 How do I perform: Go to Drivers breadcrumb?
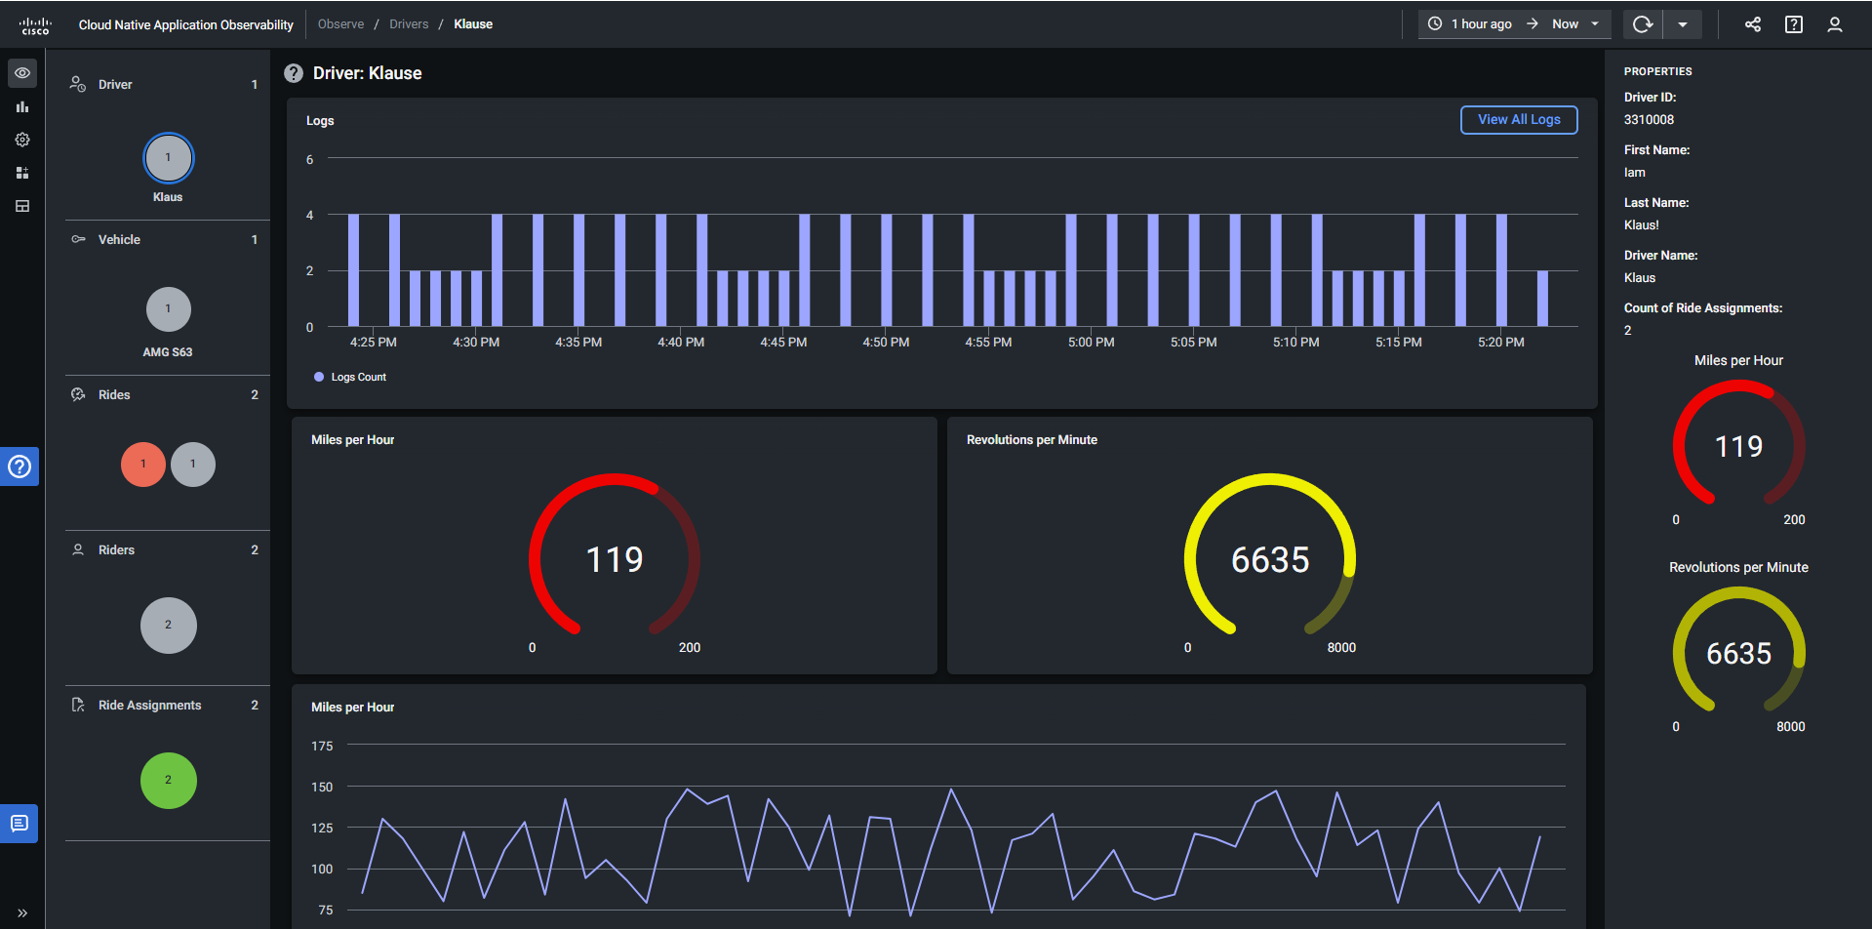pyautogui.click(x=408, y=24)
